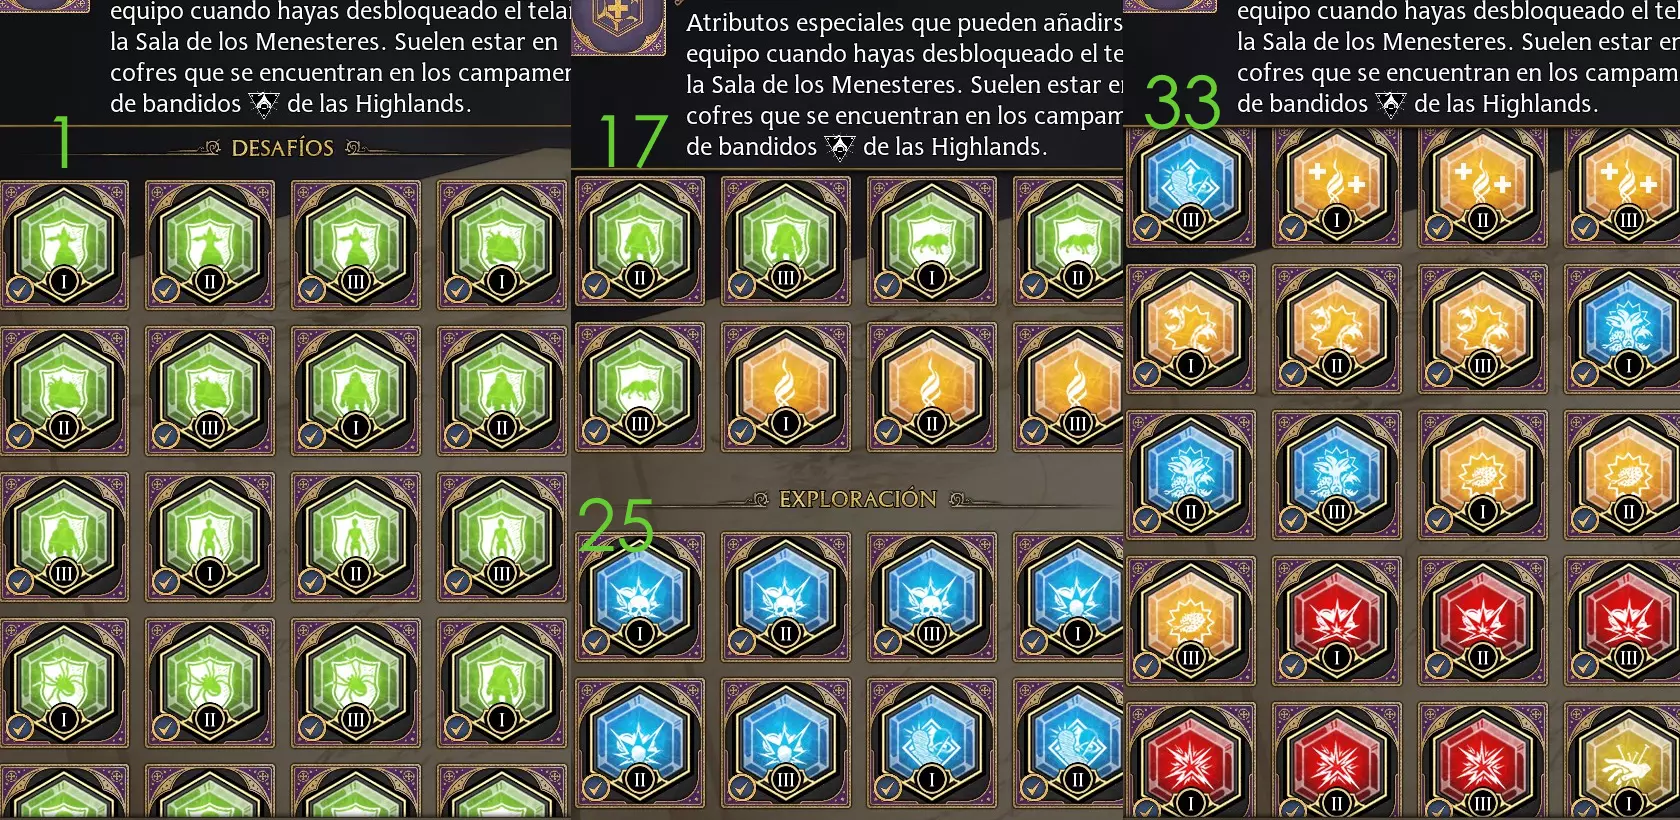Toggle checkmark on plain orange flame tier I
The width and height of the screenshot is (1680, 820).
click(742, 431)
